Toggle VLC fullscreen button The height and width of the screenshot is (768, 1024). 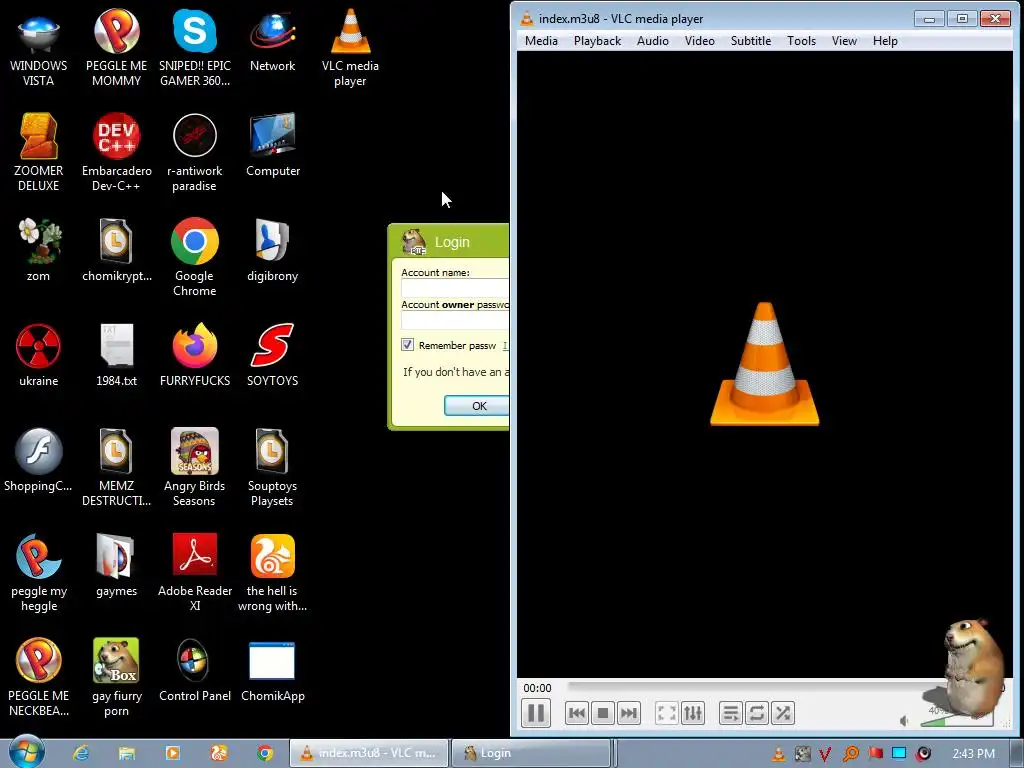coord(667,713)
